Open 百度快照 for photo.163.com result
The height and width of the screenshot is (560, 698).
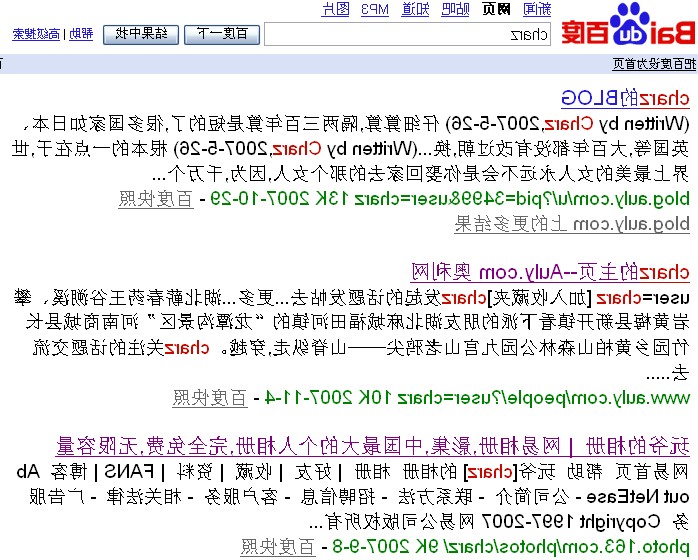[x=278, y=547]
